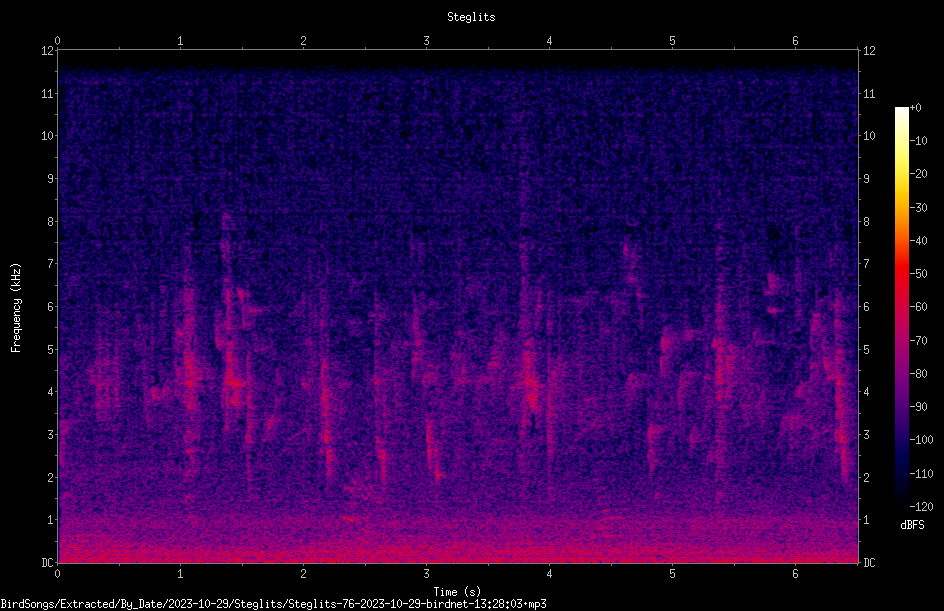Click the bright call near 1 second at 4 kHz

[191, 380]
